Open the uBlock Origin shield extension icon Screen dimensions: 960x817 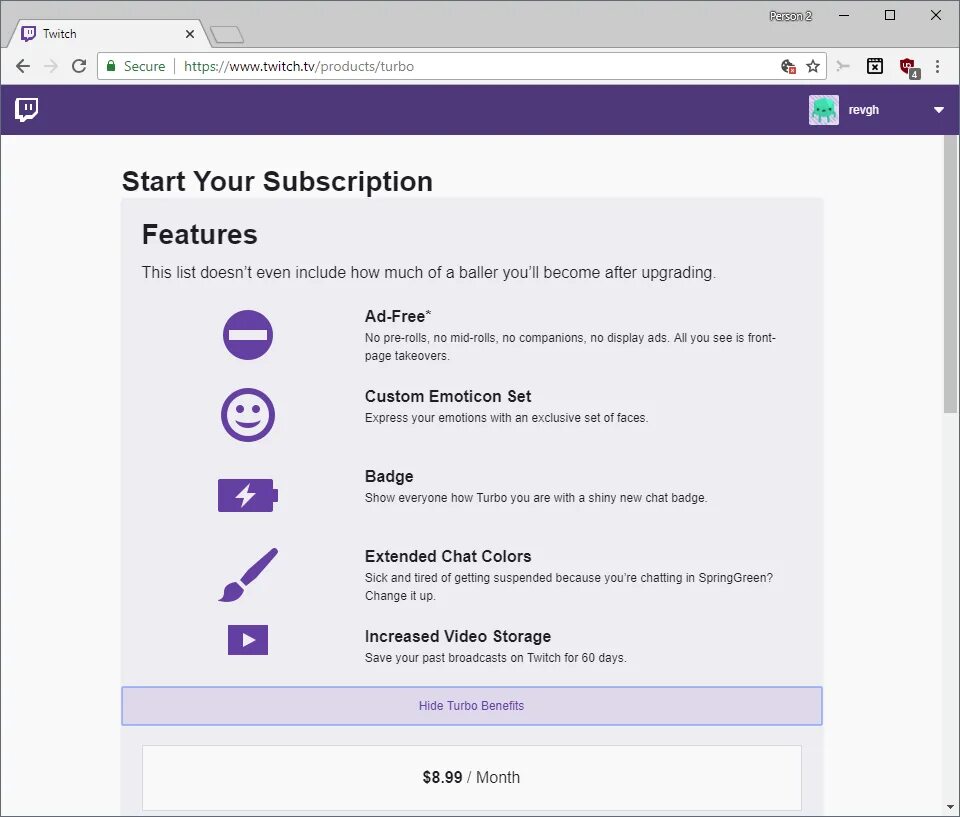[x=908, y=67]
